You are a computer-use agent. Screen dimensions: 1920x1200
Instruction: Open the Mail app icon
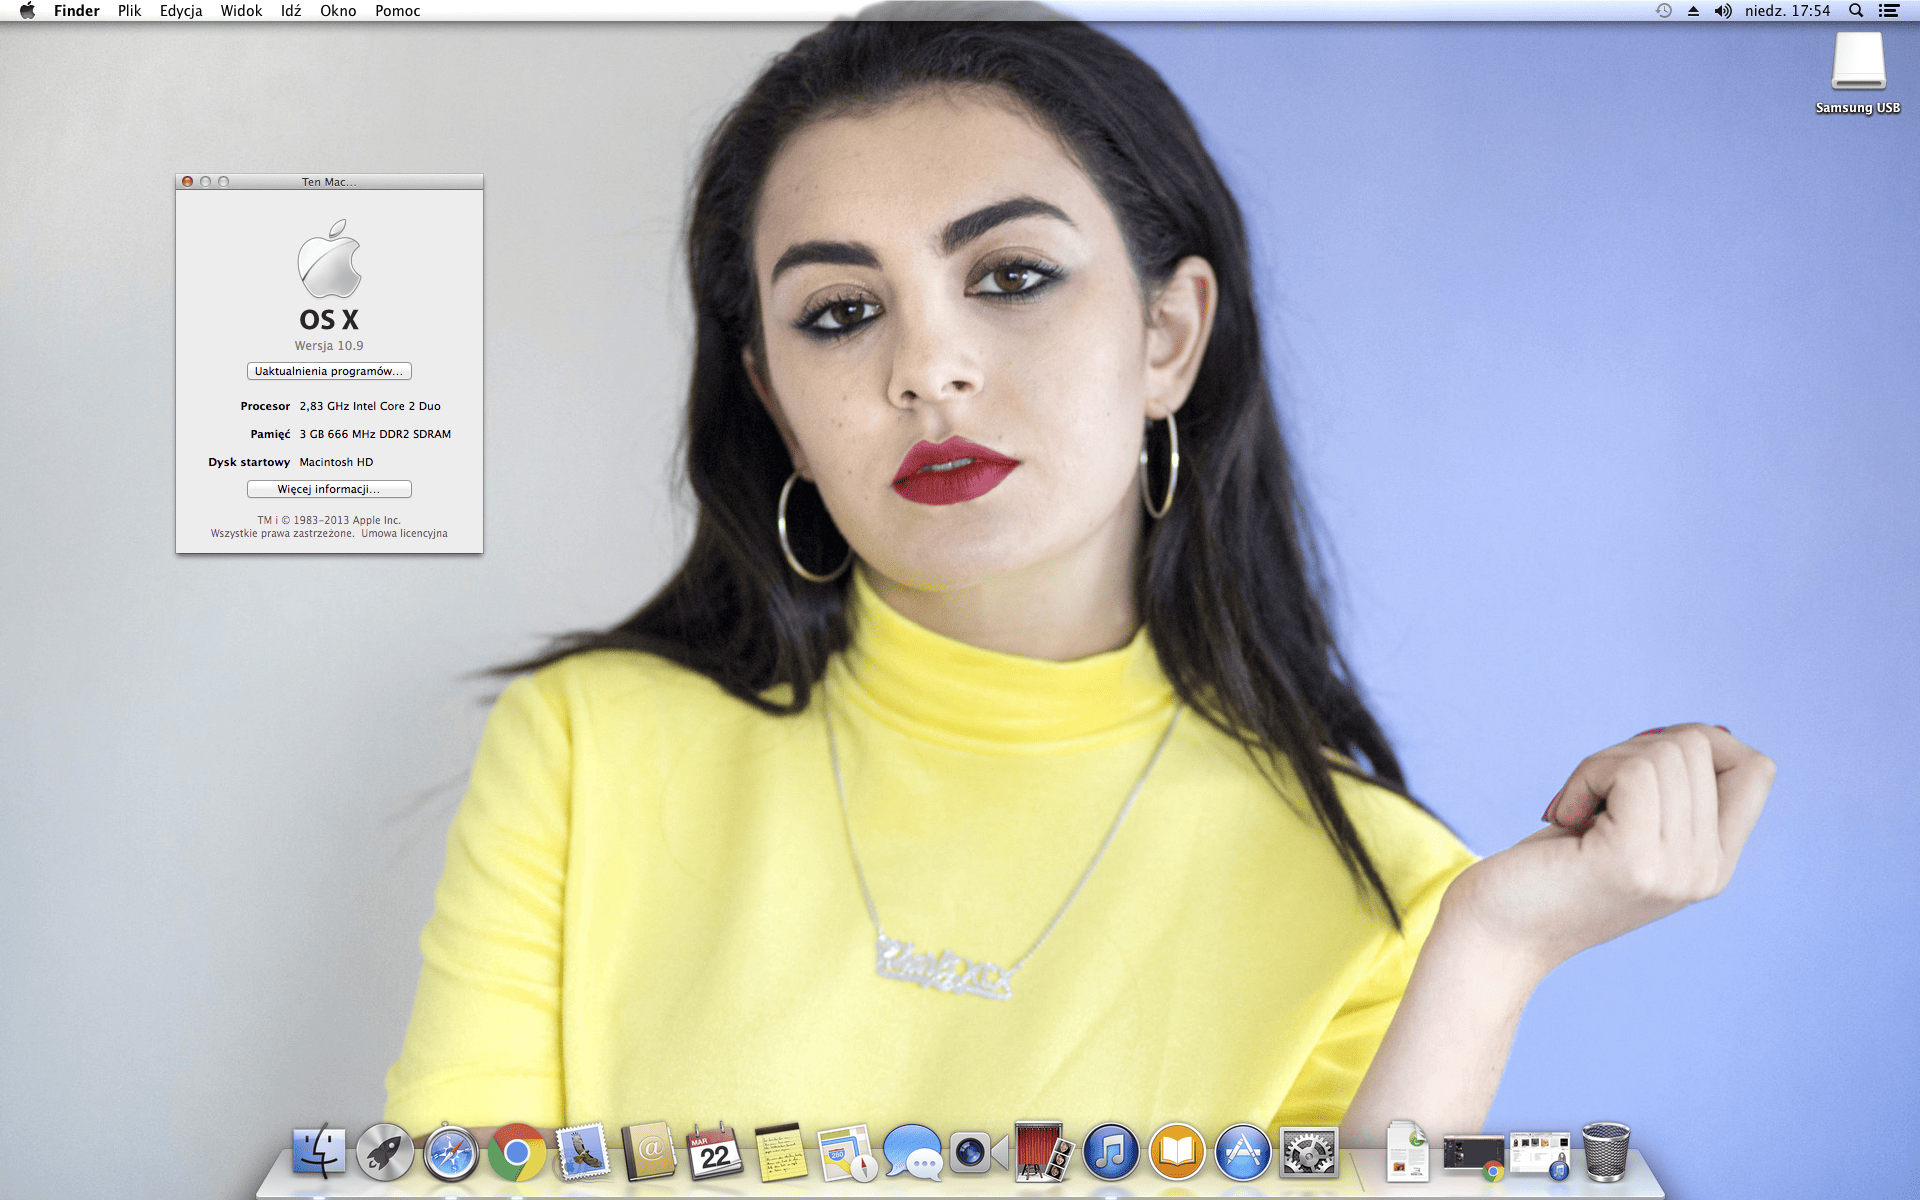tap(583, 1152)
